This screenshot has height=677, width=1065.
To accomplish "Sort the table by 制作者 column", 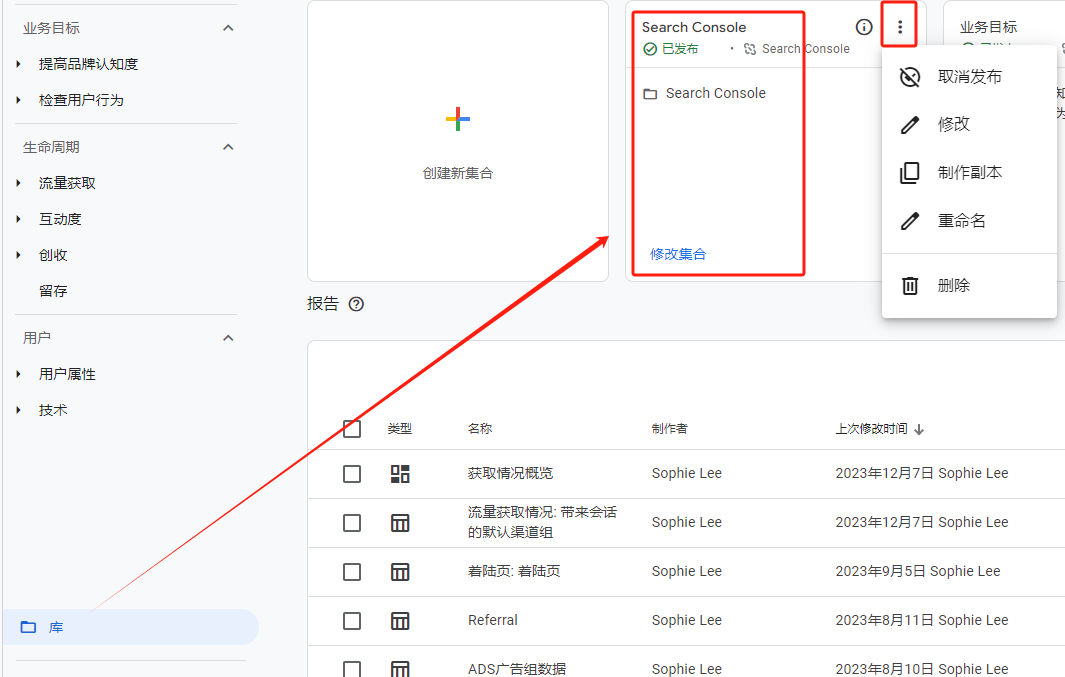I will pos(670,429).
